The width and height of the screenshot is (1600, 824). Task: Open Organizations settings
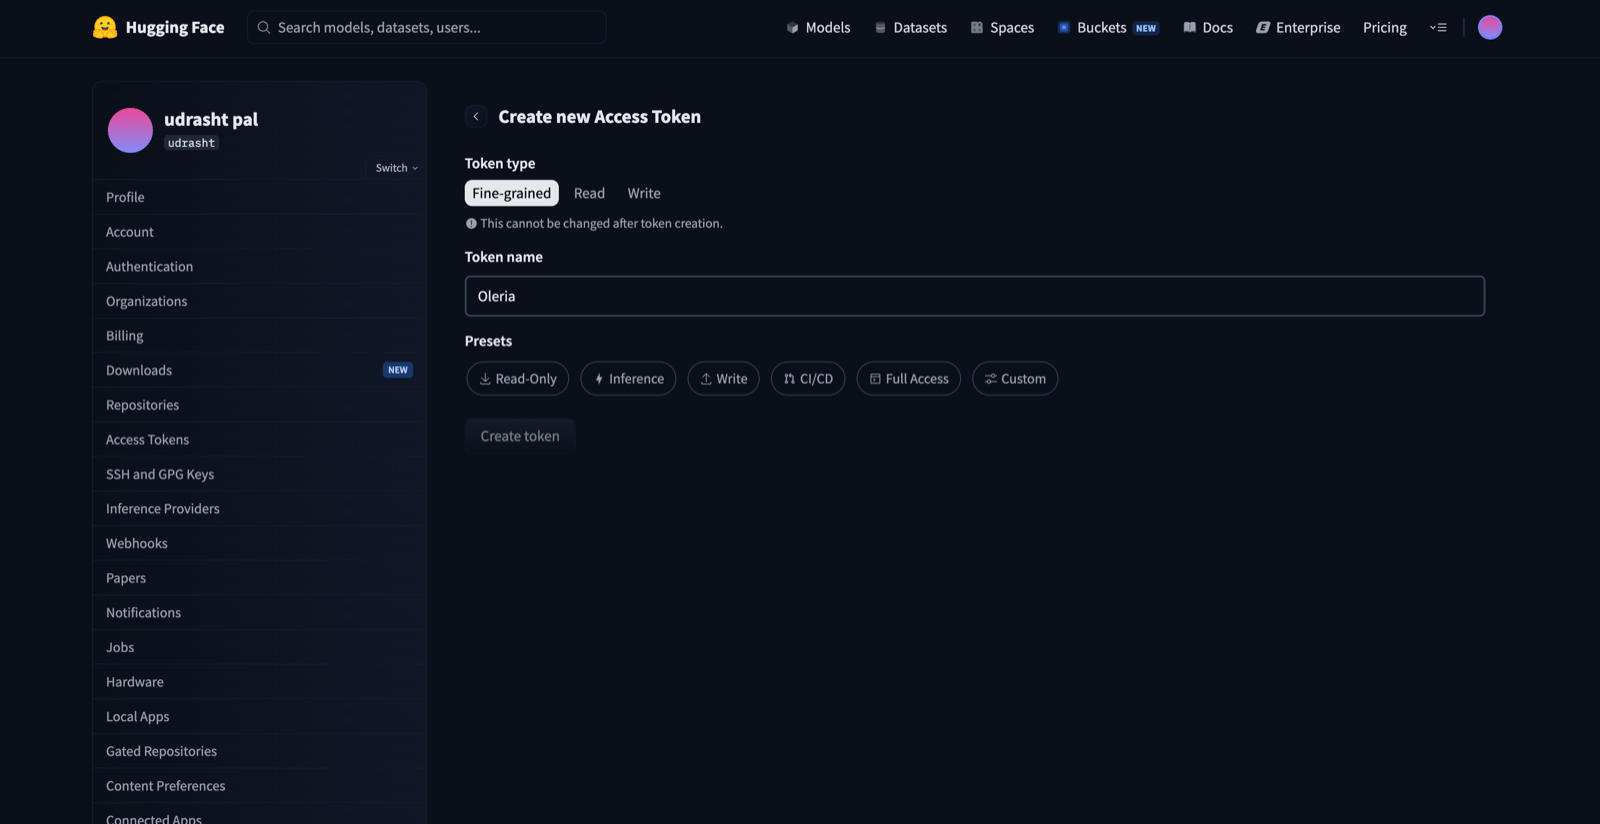[259, 301]
